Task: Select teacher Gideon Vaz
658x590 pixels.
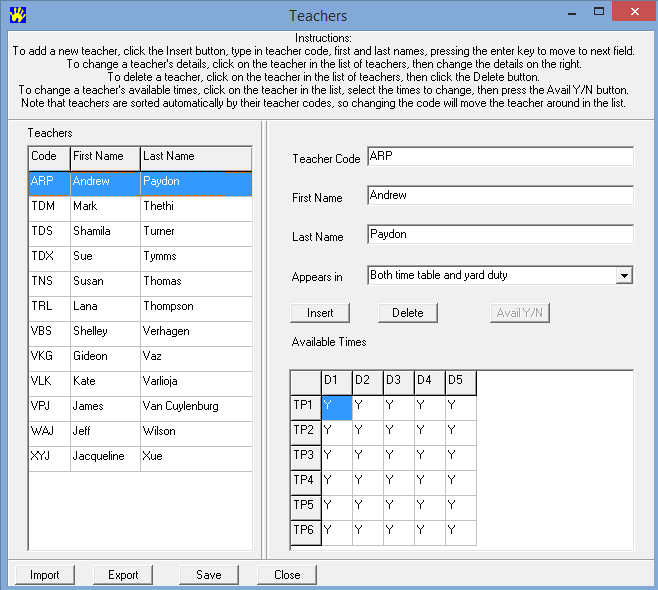Action: click(140, 358)
